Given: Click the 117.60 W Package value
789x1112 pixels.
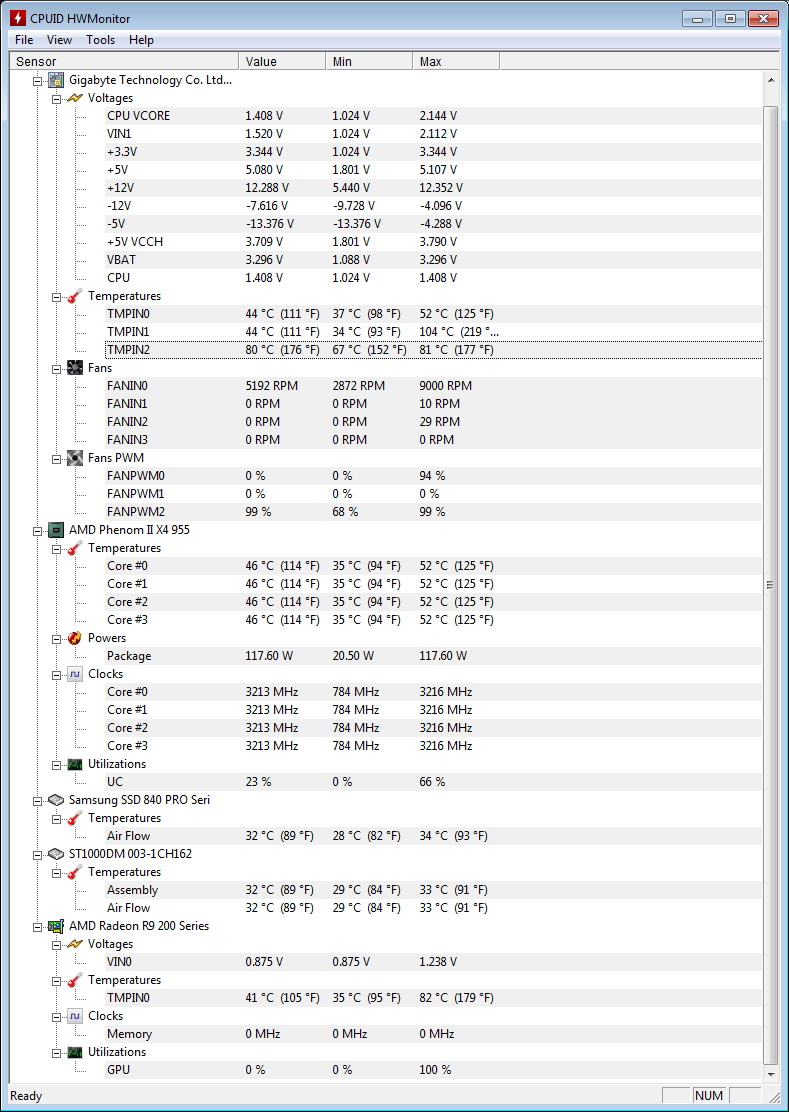Looking at the screenshot, I should tap(269, 656).
